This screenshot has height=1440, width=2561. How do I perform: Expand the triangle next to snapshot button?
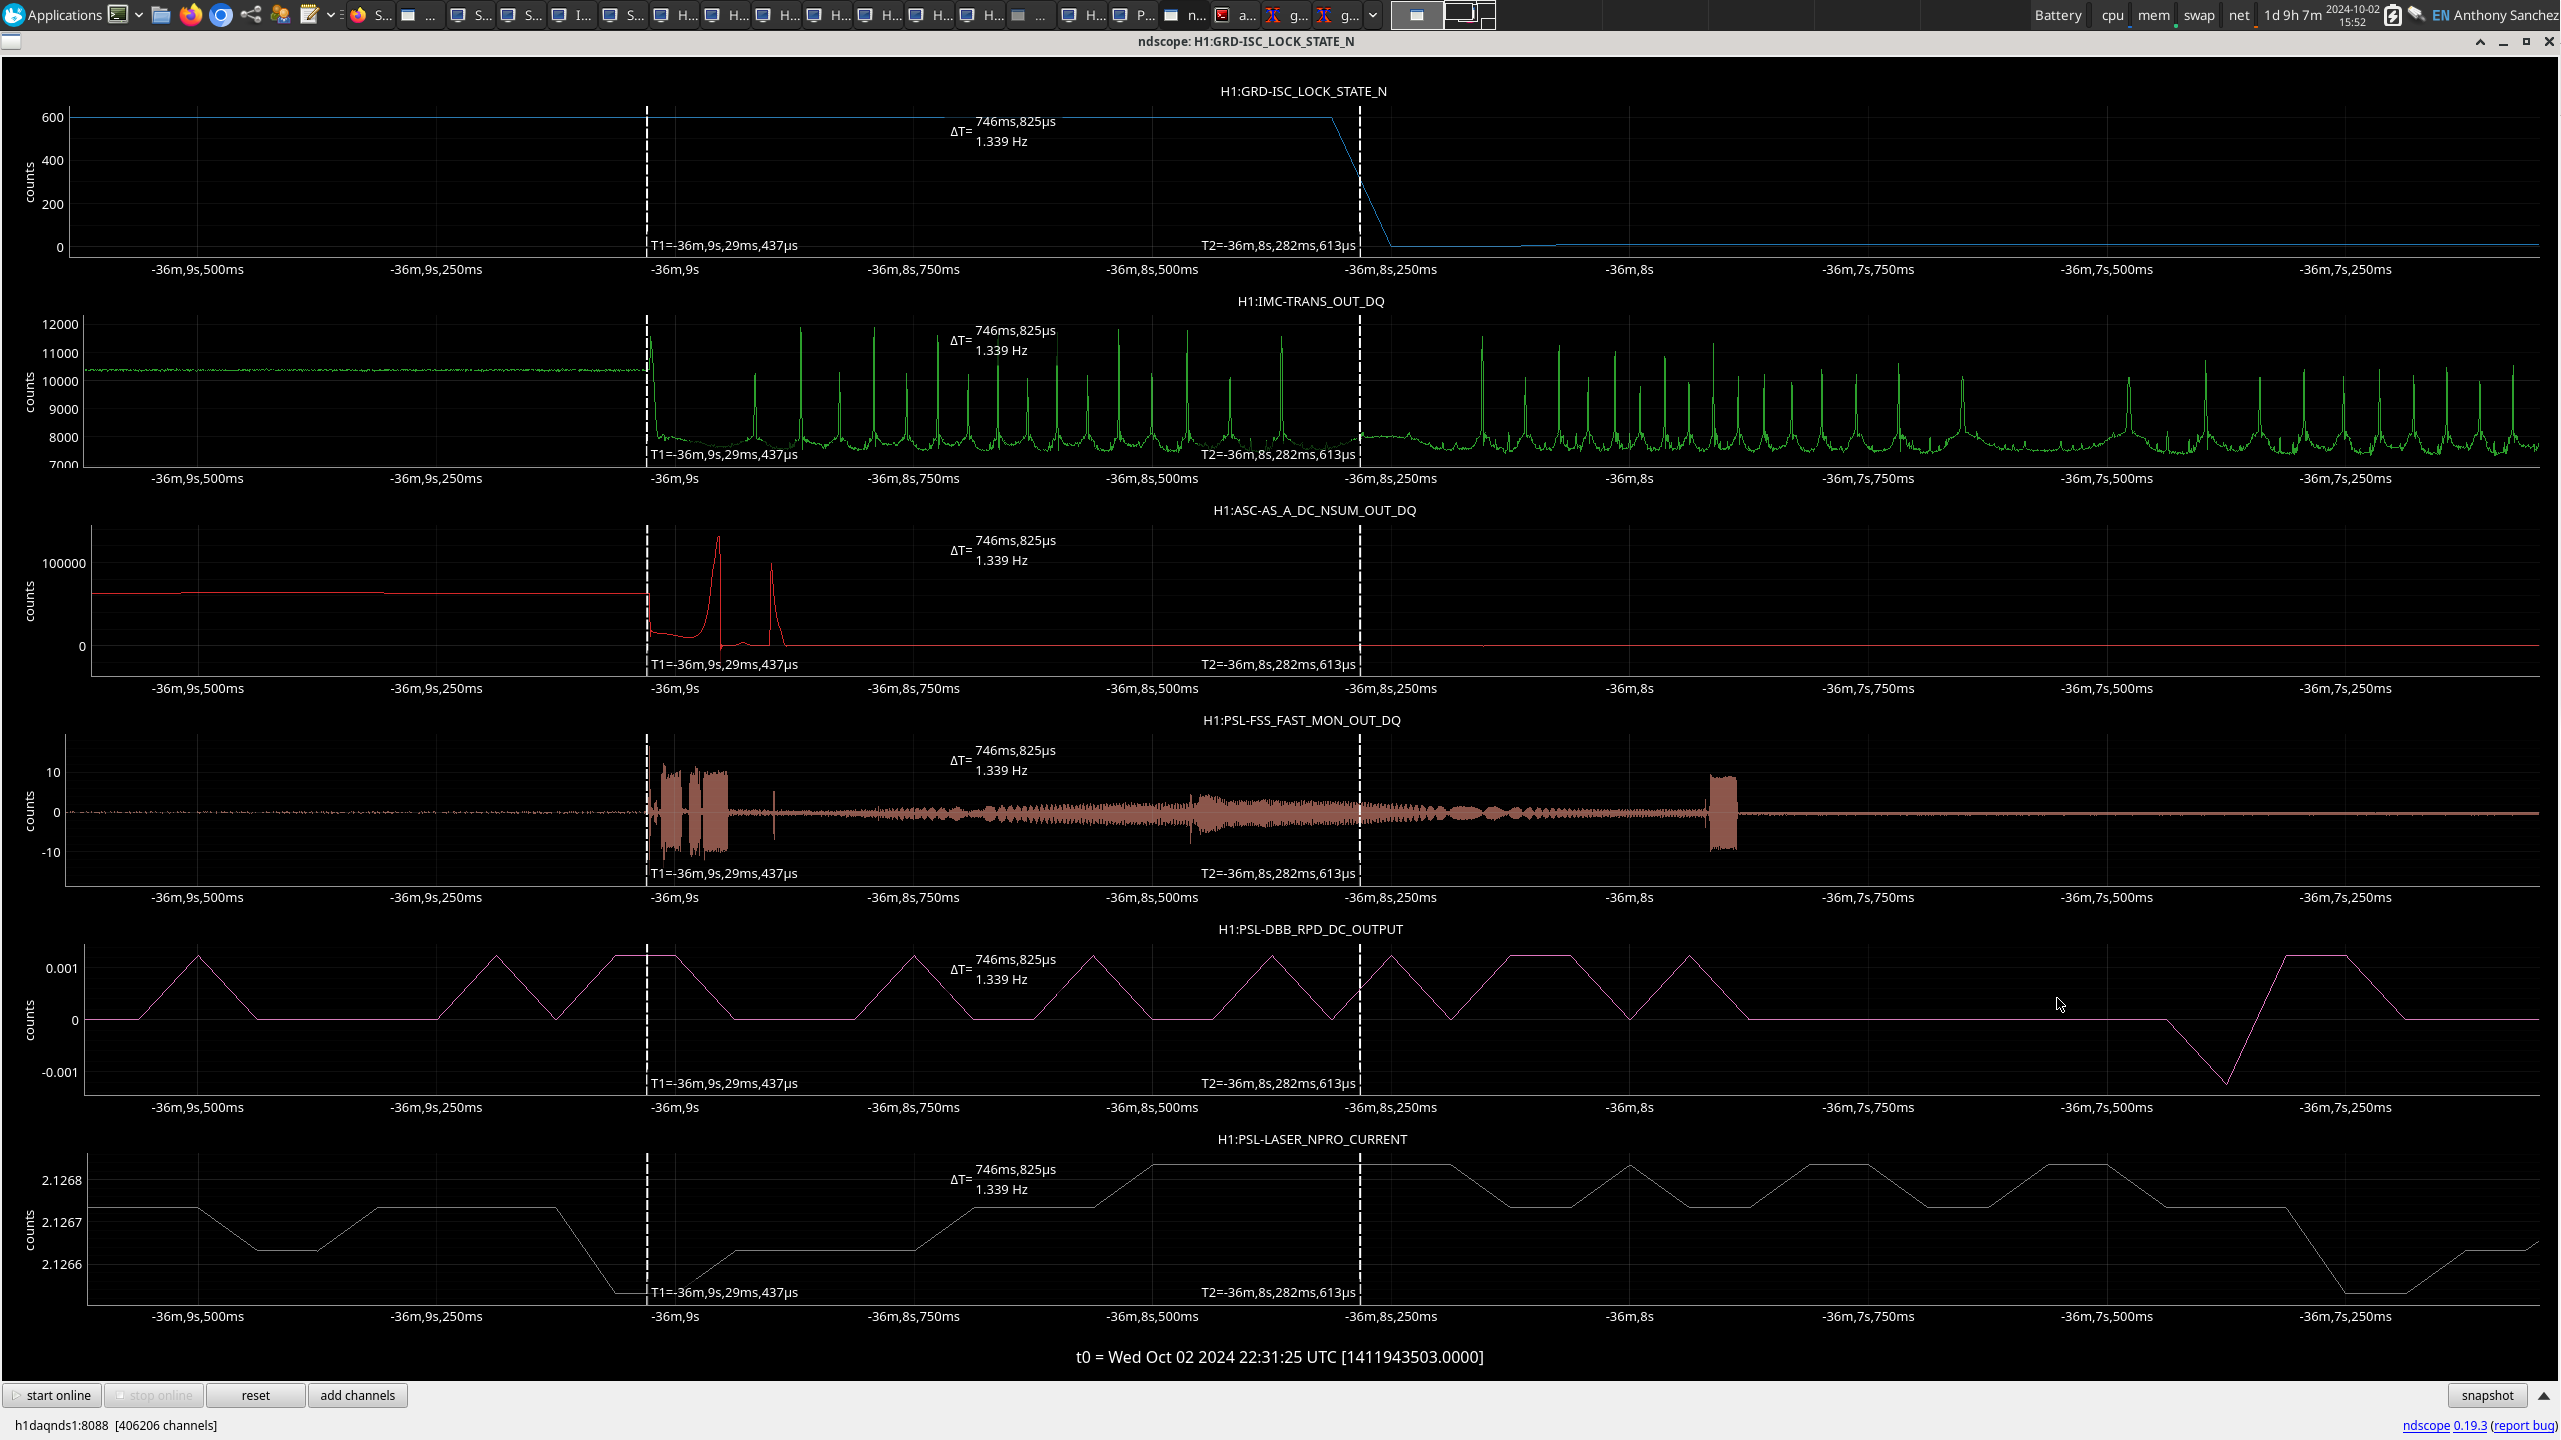(x=2544, y=1396)
